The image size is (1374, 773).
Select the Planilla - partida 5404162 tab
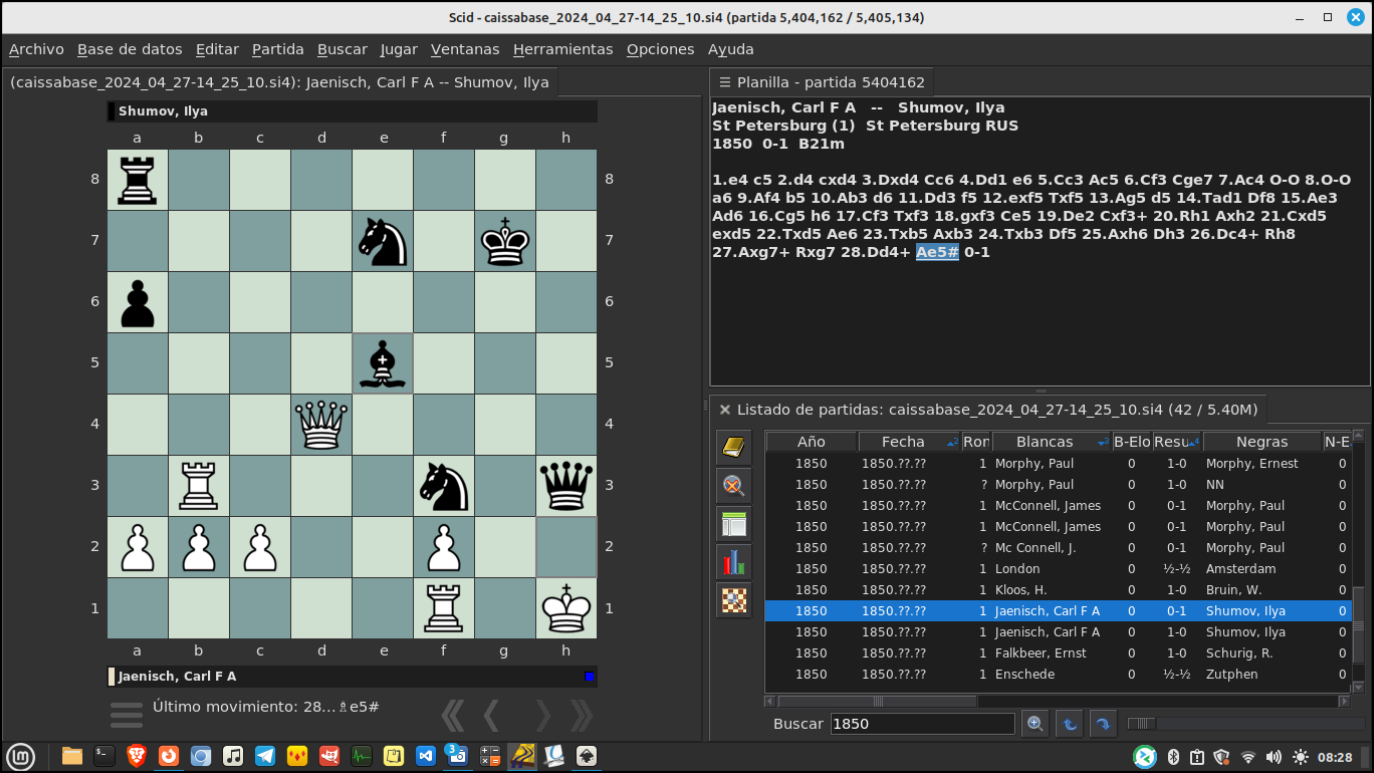tap(822, 82)
